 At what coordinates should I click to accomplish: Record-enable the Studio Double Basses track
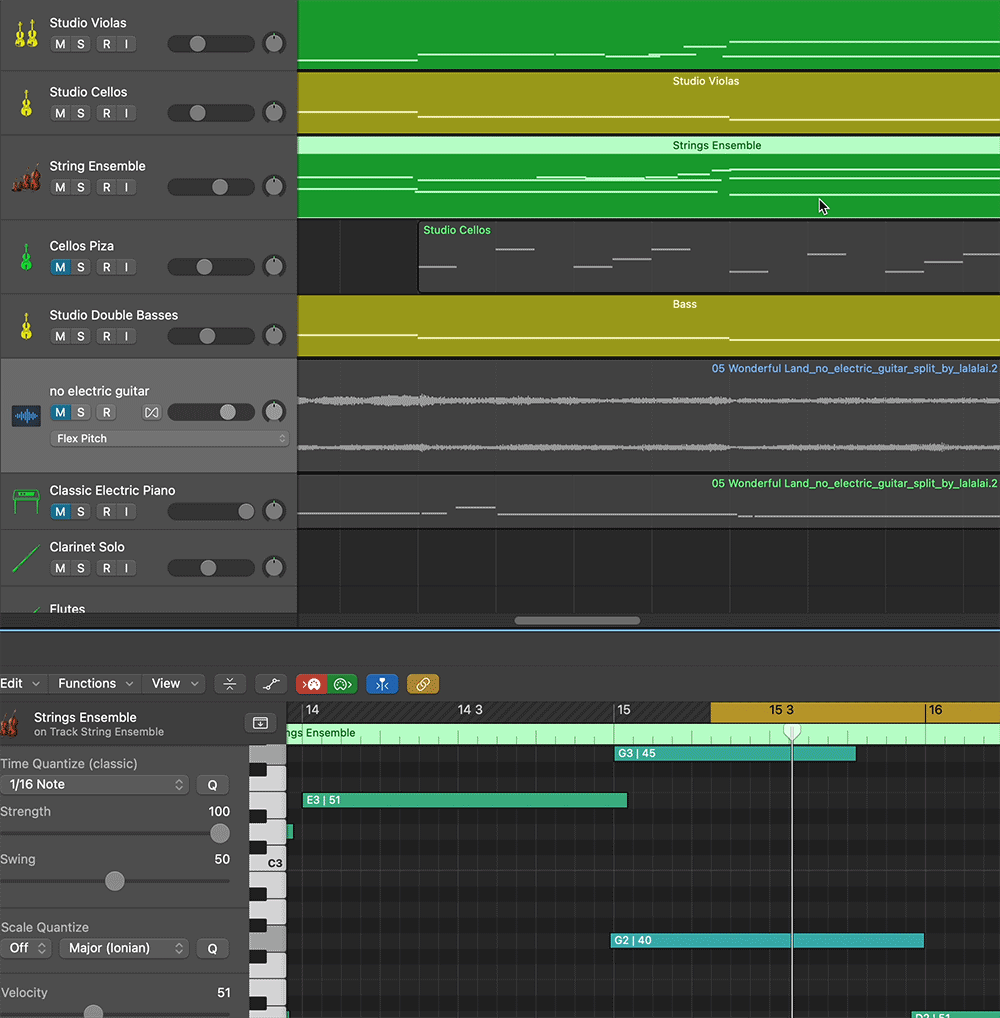[106, 336]
